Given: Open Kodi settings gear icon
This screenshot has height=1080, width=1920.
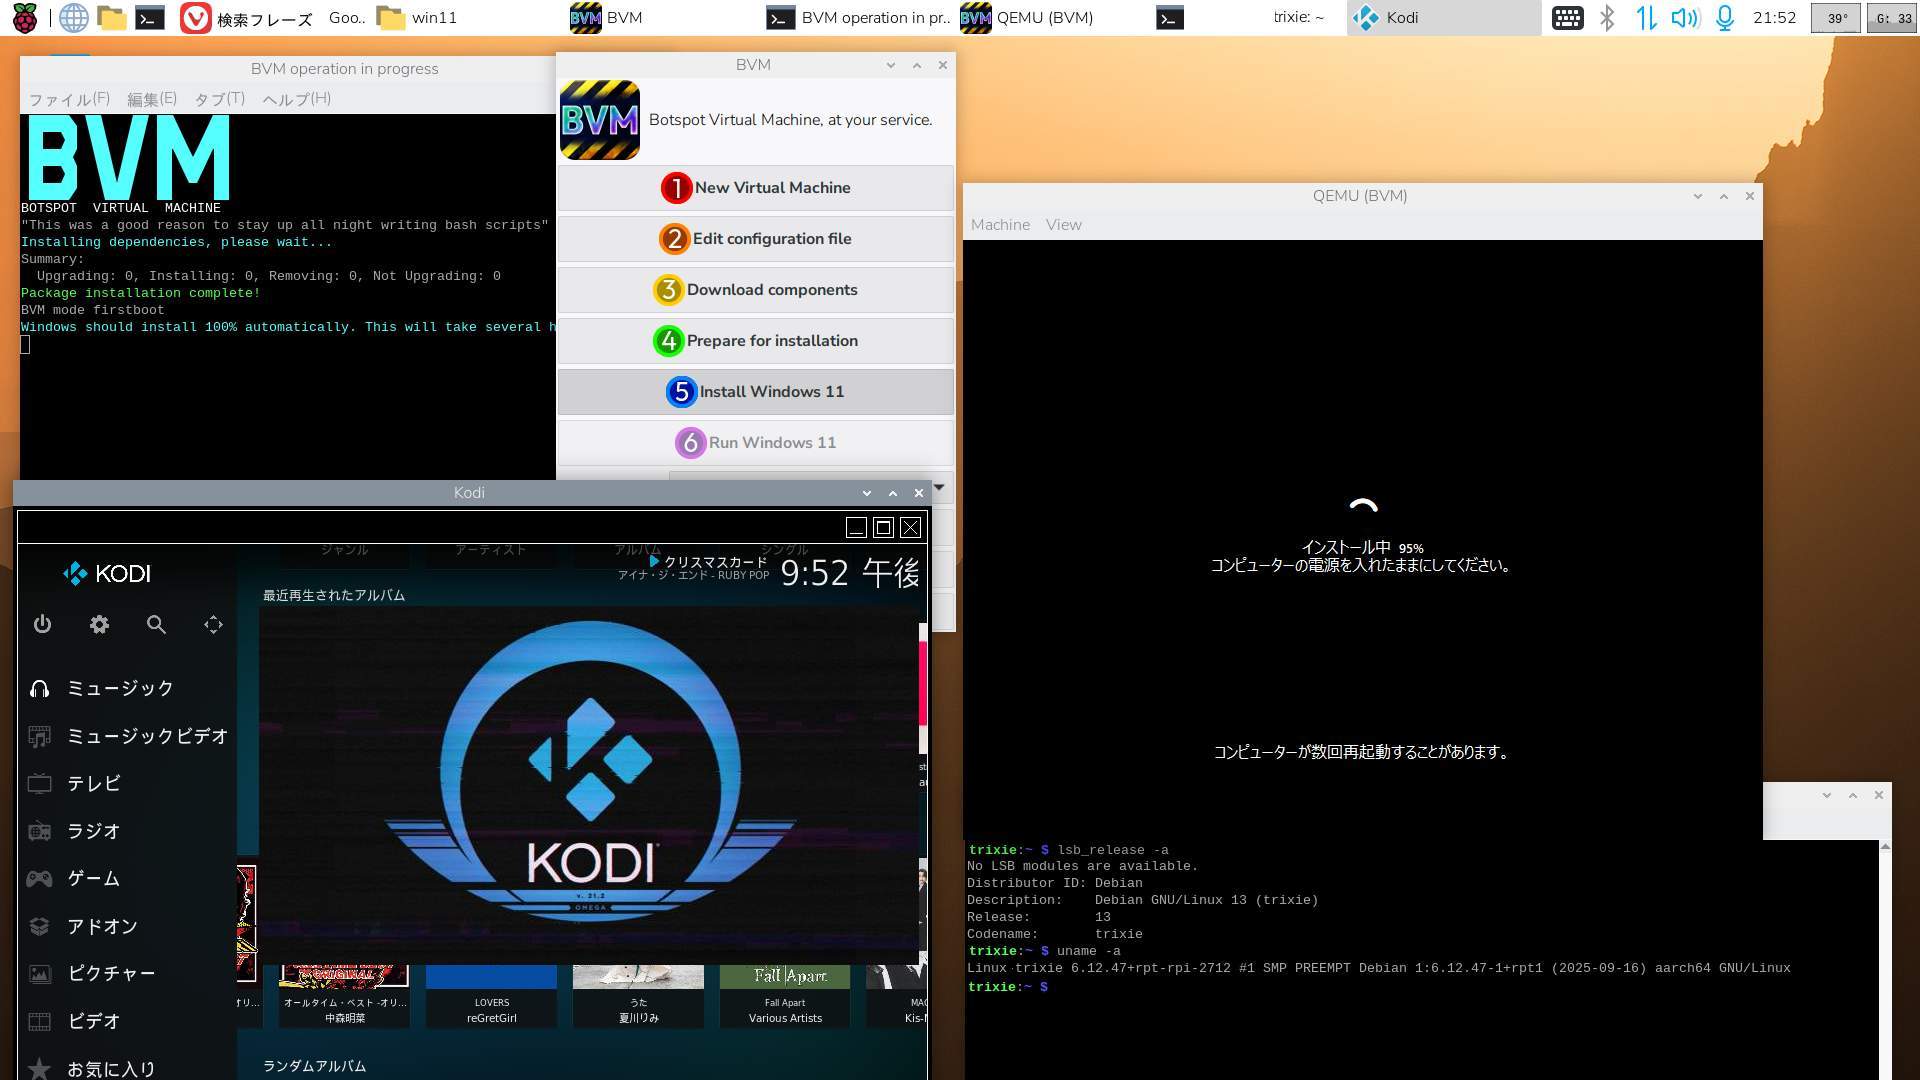Looking at the screenshot, I should tap(99, 625).
